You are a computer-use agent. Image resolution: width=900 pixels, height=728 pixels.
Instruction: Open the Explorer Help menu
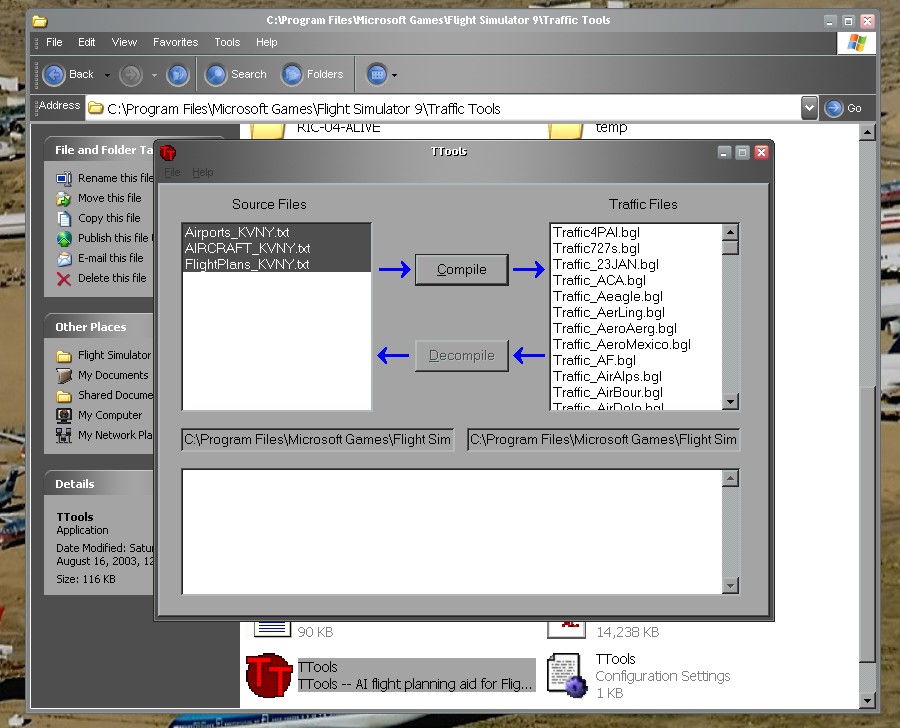[266, 42]
